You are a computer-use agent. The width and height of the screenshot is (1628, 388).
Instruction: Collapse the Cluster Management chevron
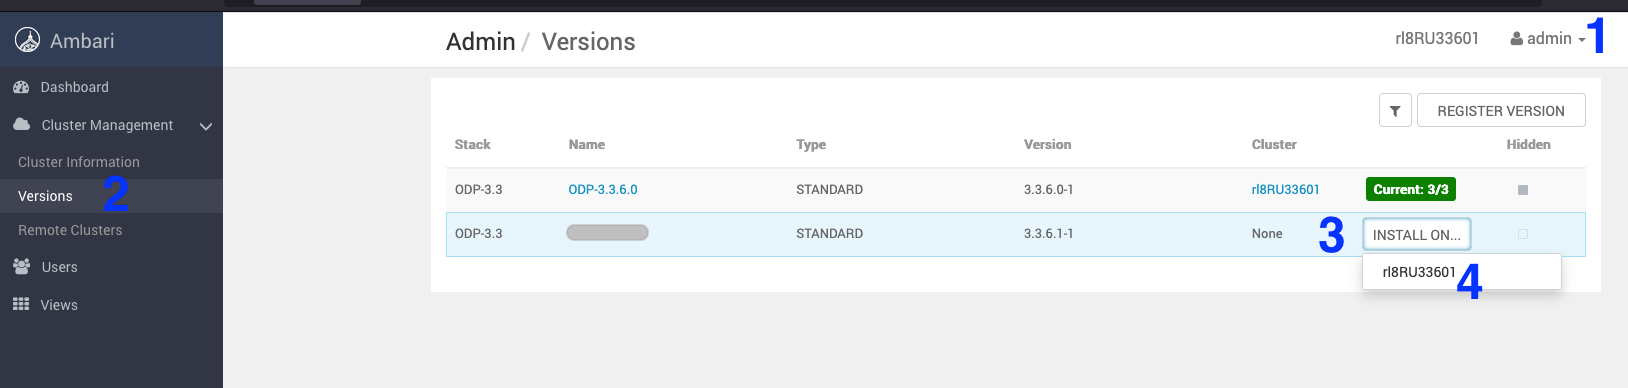click(206, 126)
